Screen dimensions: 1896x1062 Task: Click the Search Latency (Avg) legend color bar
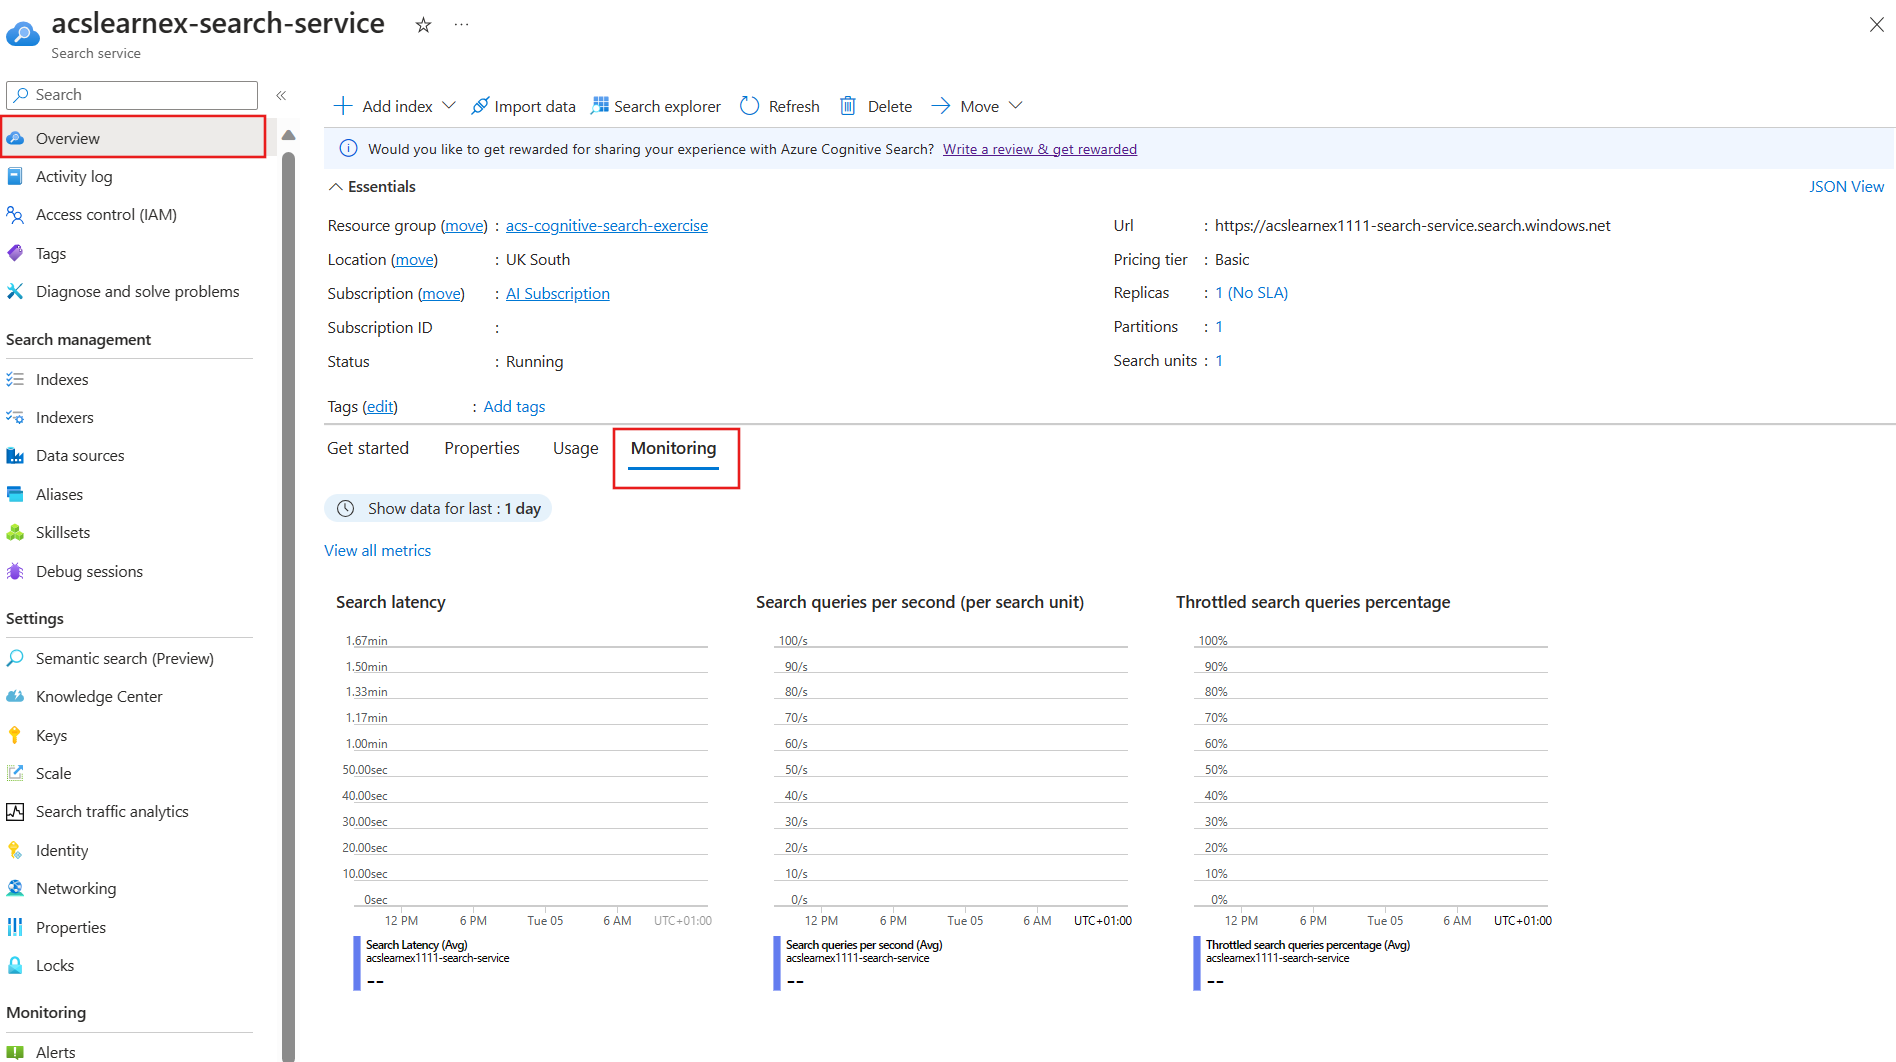click(x=357, y=963)
